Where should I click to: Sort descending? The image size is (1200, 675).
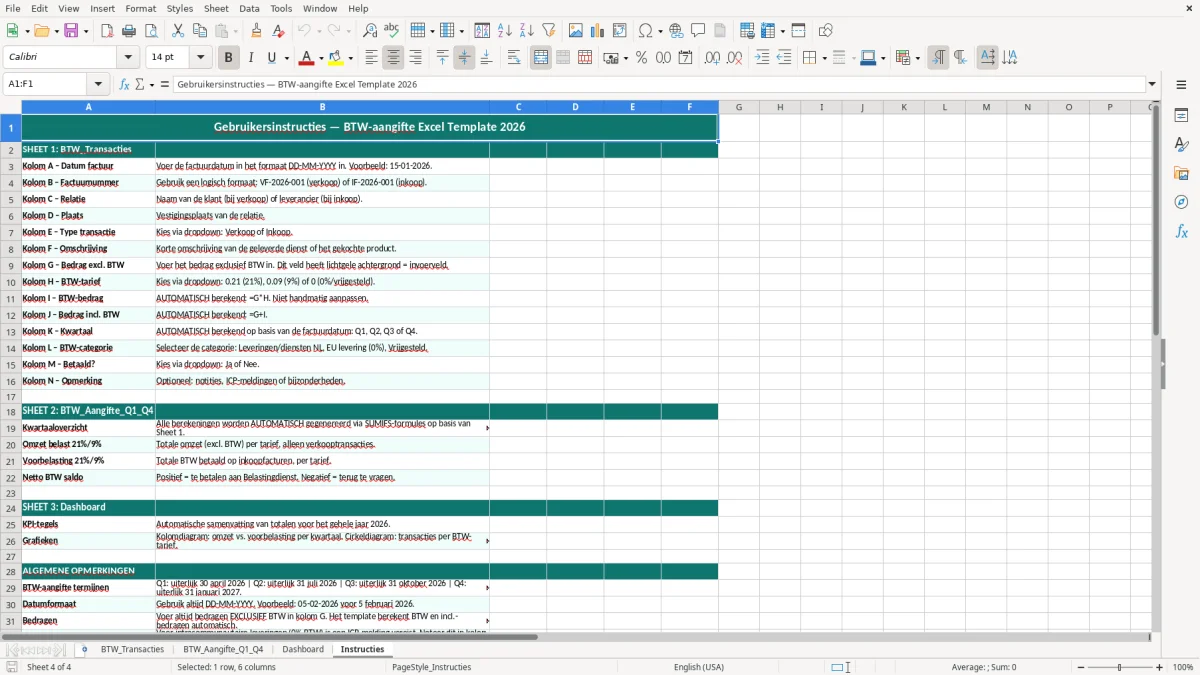(x=527, y=31)
